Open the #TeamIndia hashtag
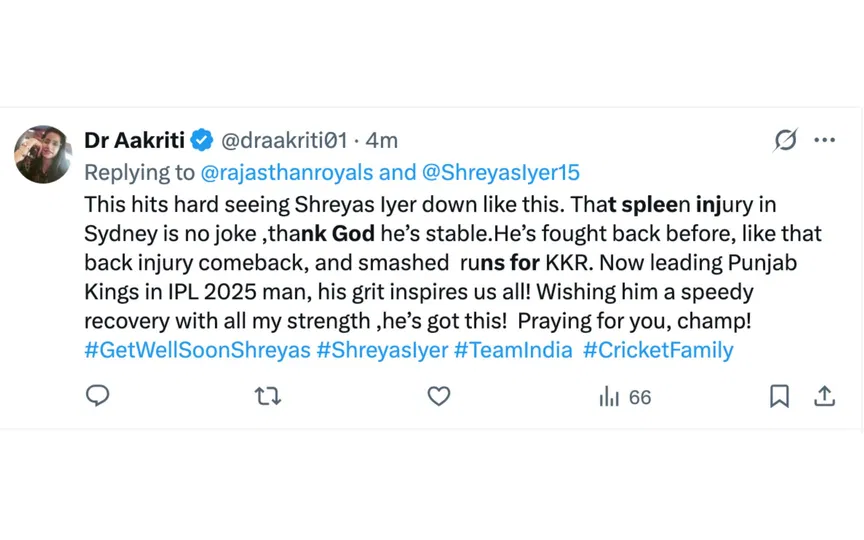Image resolution: width=864 pixels, height=540 pixels. (513, 350)
